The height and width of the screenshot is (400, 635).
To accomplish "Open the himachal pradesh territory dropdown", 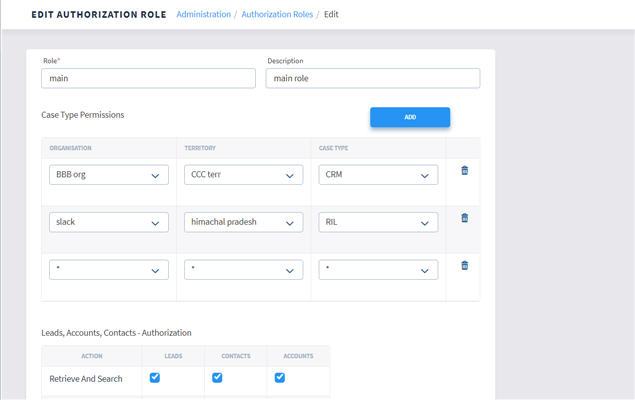I will coord(243,222).
